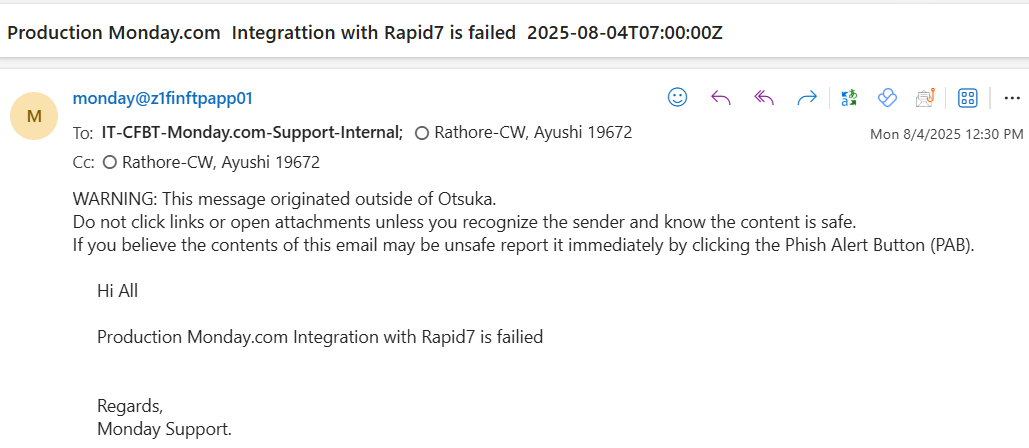The width and height of the screenshot is (1029, 448).
Task: Reply to this email
Action: pos(720,97)
